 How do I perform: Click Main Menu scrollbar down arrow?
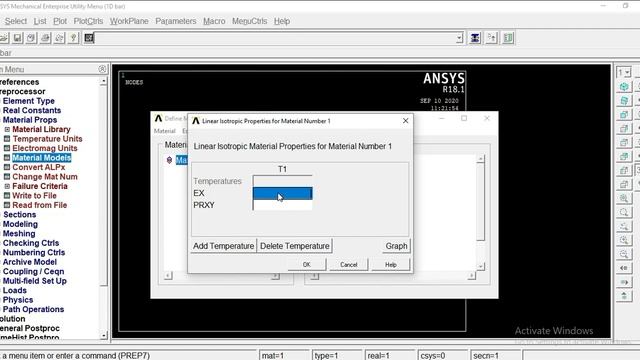(104, 336)
